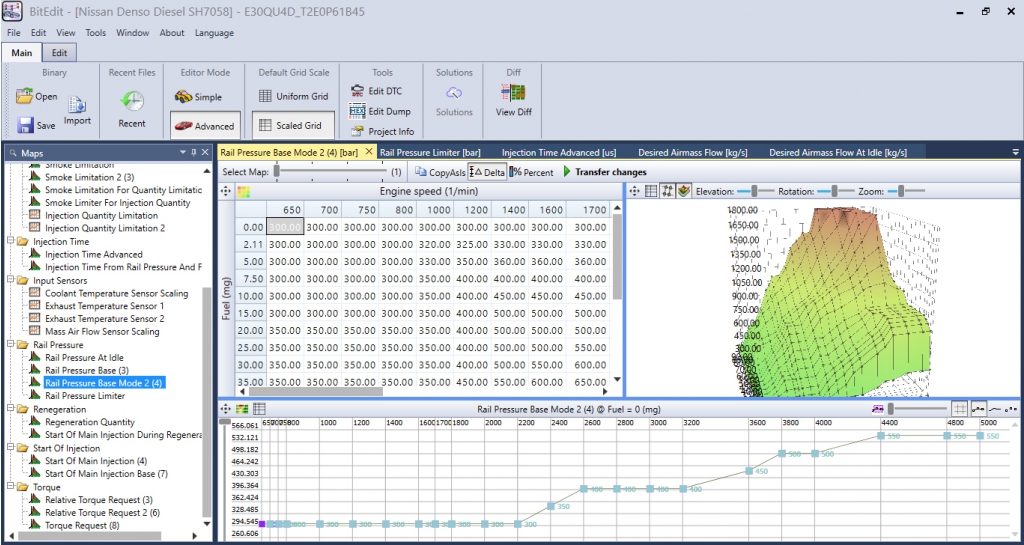Select Regeneration Quantity map
Image resolution: width=1024 pixels, height=545 pixels.
click(90, 422)
